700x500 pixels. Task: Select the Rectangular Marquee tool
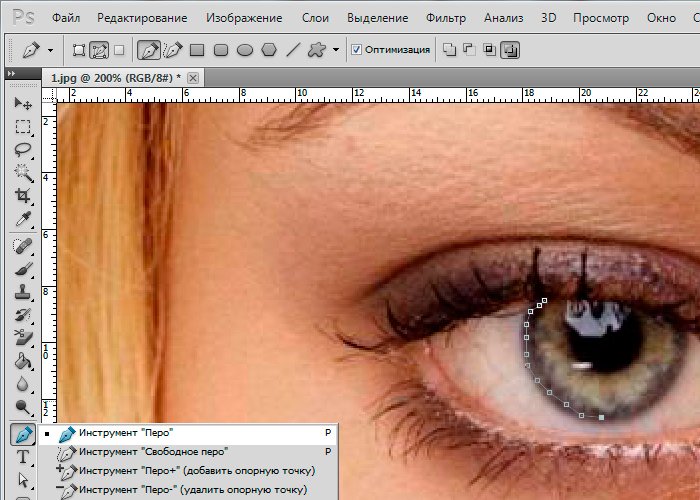22,127
